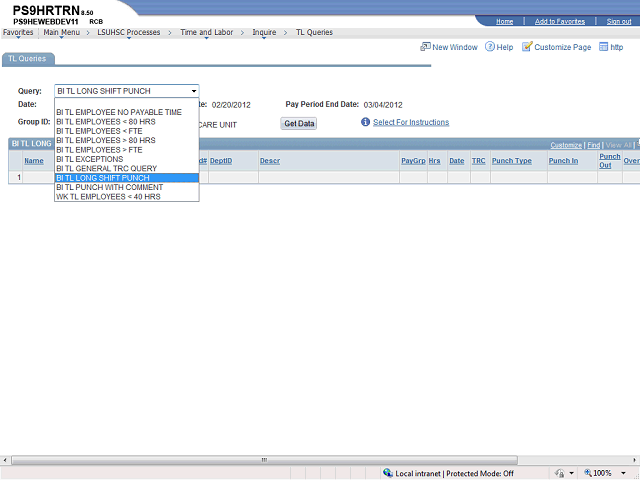Image resolution: width=640 pixels, height=480 pixels.
Task: Click the Local intranet globe icon in status bar
Action: 388,473
